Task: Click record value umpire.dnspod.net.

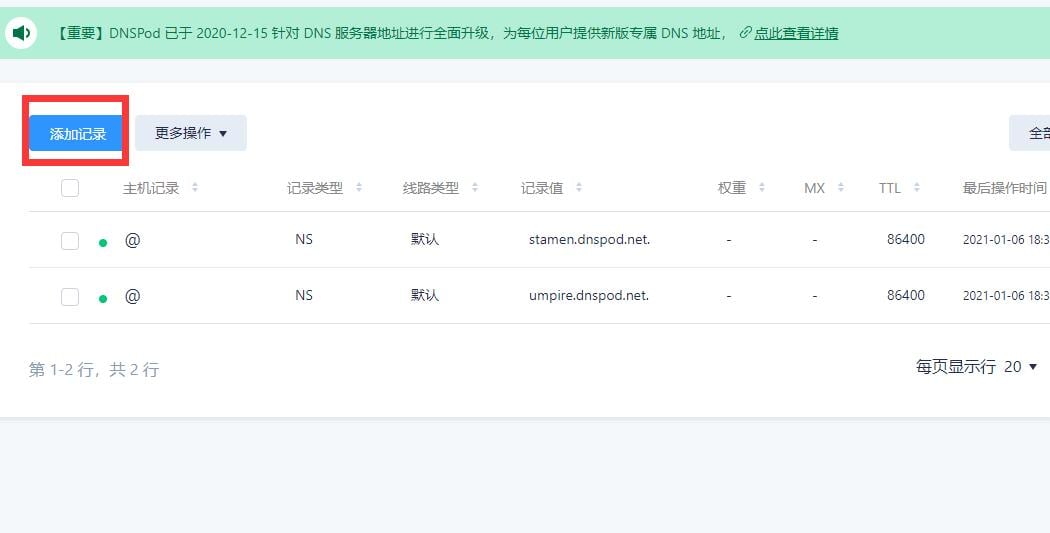Action: pos(589,295)
